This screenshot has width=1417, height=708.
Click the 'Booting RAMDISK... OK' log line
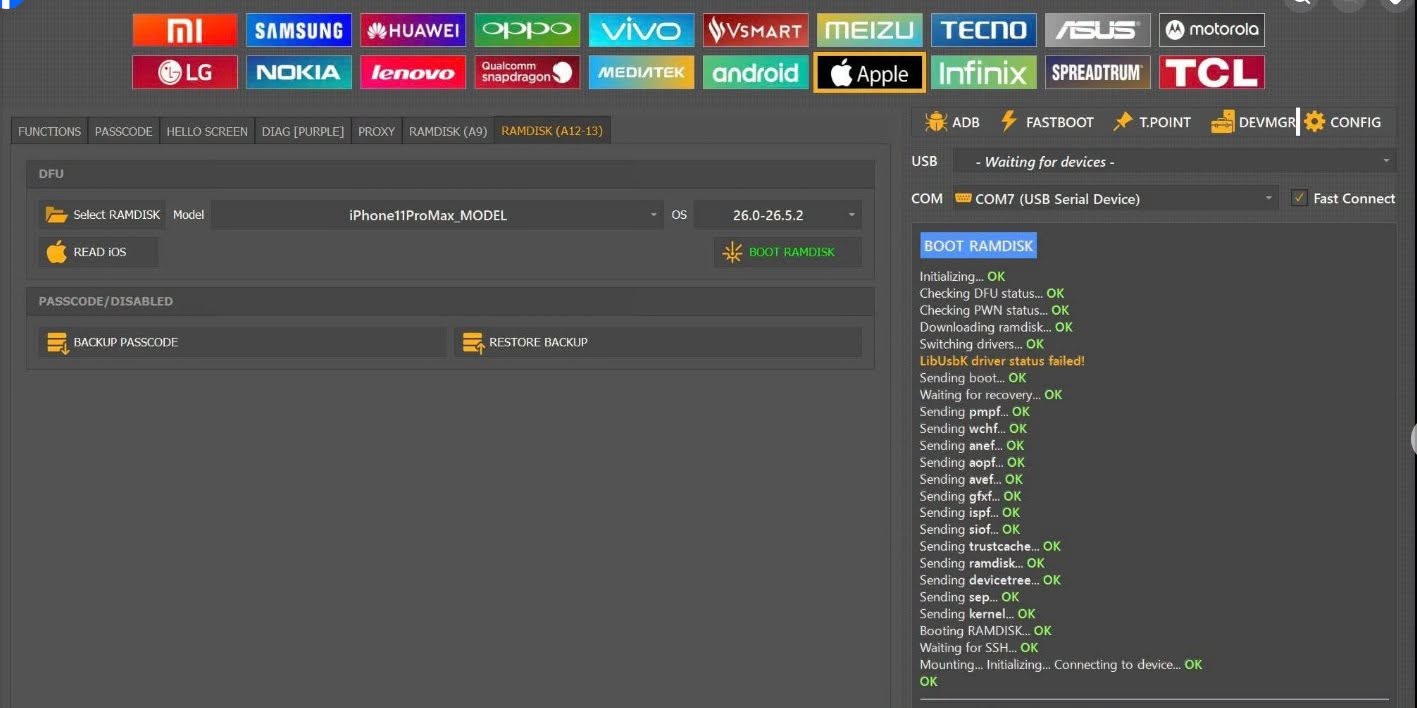click(x=985, y=631)
